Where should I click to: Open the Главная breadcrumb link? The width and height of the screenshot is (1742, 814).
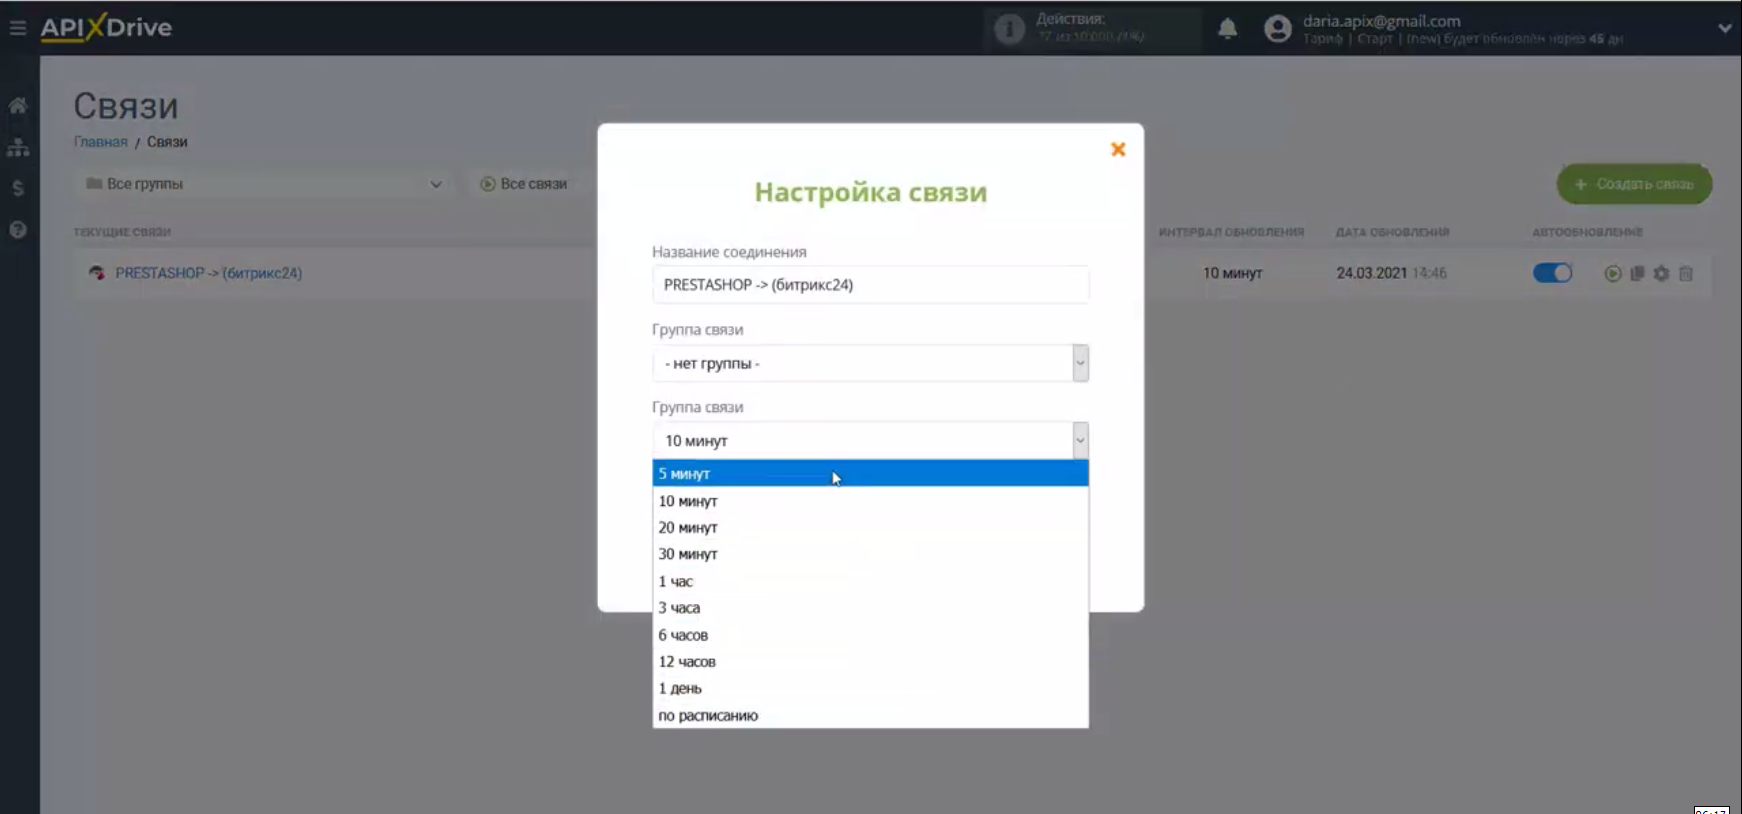(101, 142)
